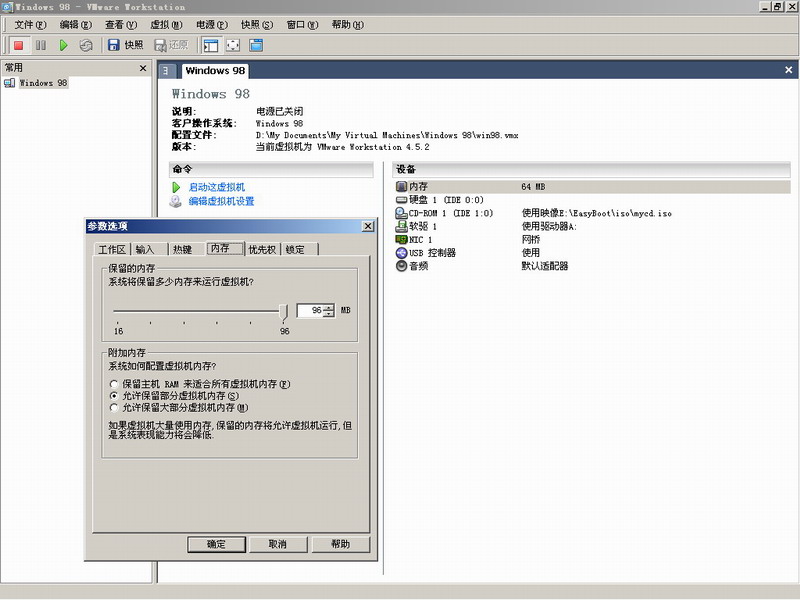Click the reserved memory slider thumb

284,312
